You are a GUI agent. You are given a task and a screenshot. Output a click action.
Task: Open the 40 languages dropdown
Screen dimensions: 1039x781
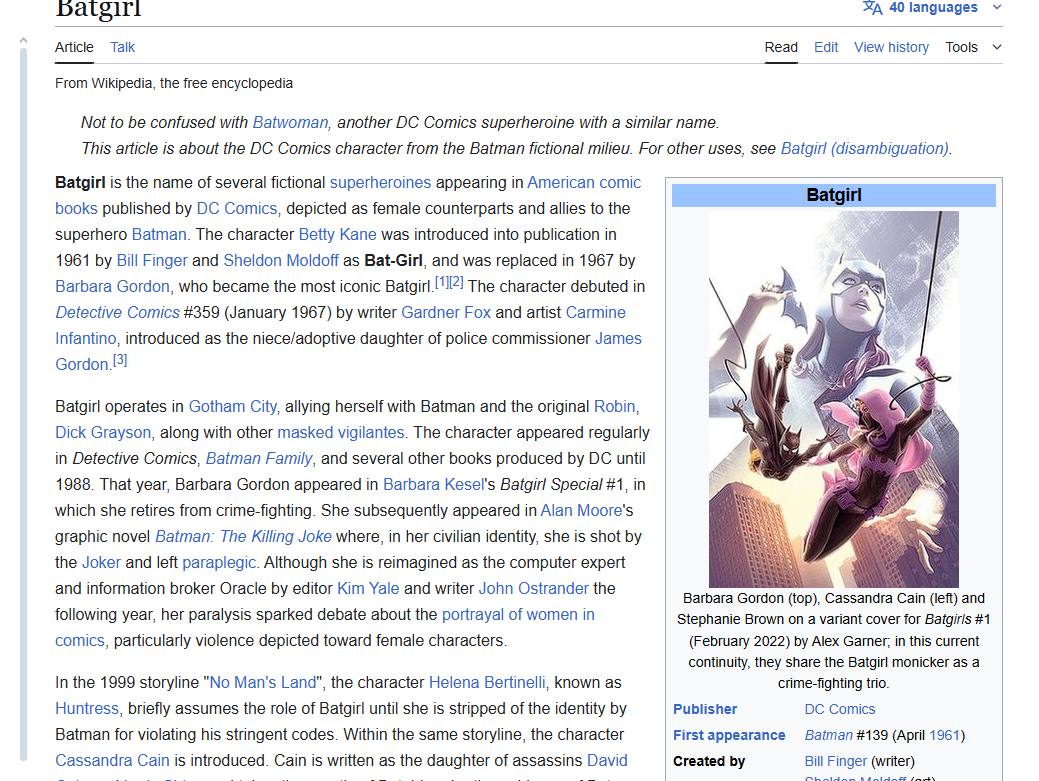[933, 7]
